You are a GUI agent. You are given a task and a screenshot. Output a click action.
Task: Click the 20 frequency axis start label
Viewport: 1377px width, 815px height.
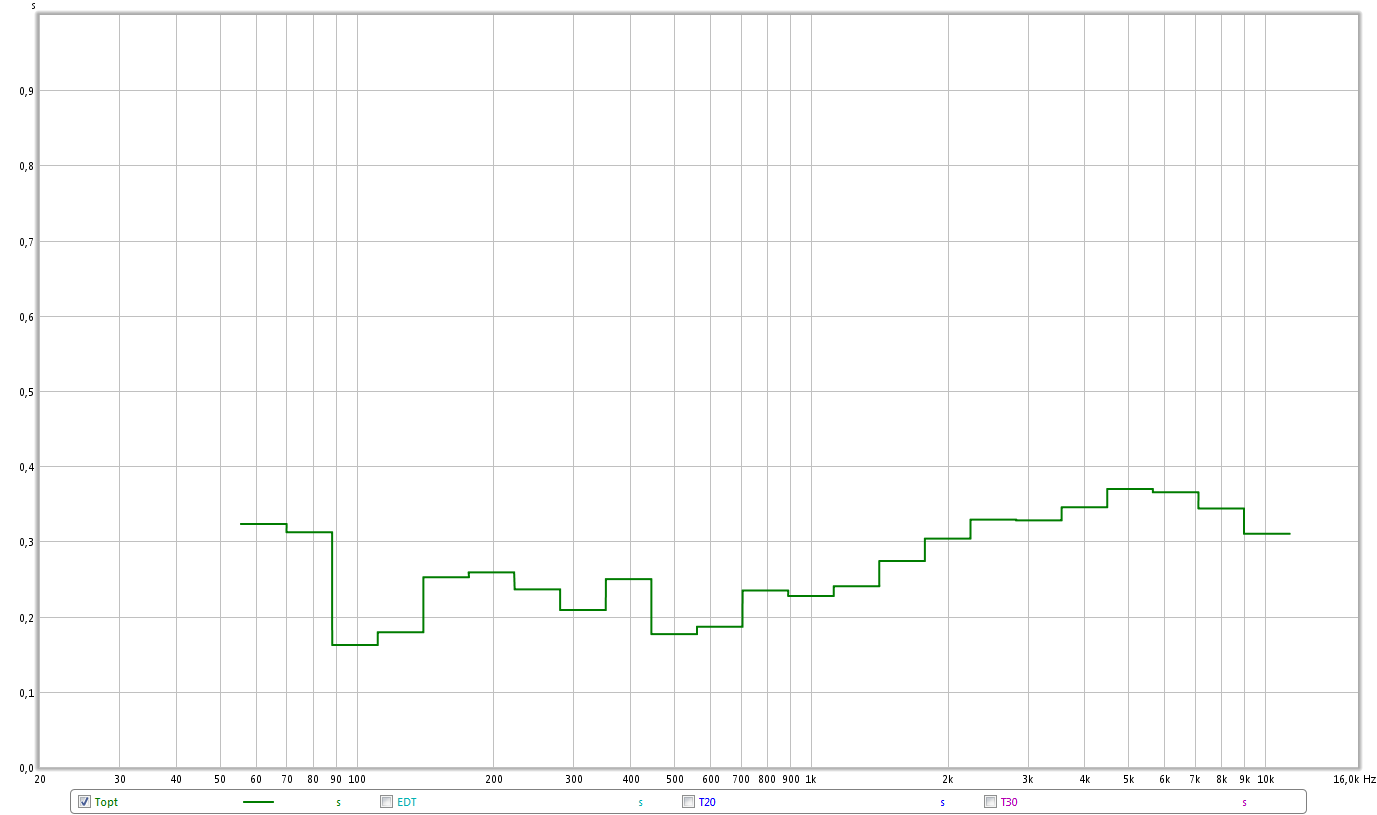click(40, 779)
